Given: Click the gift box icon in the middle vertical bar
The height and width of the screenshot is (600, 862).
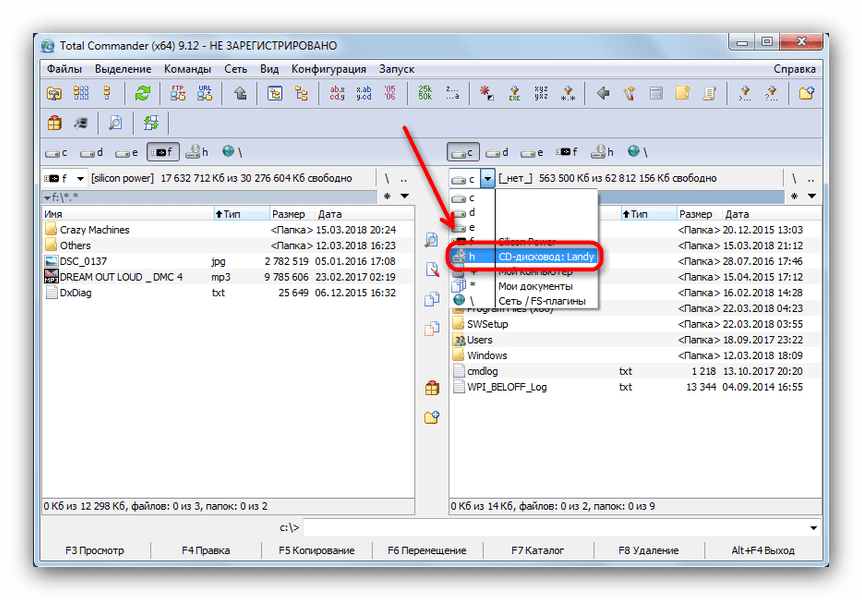Looking at the screenshot, I should 432,388.
